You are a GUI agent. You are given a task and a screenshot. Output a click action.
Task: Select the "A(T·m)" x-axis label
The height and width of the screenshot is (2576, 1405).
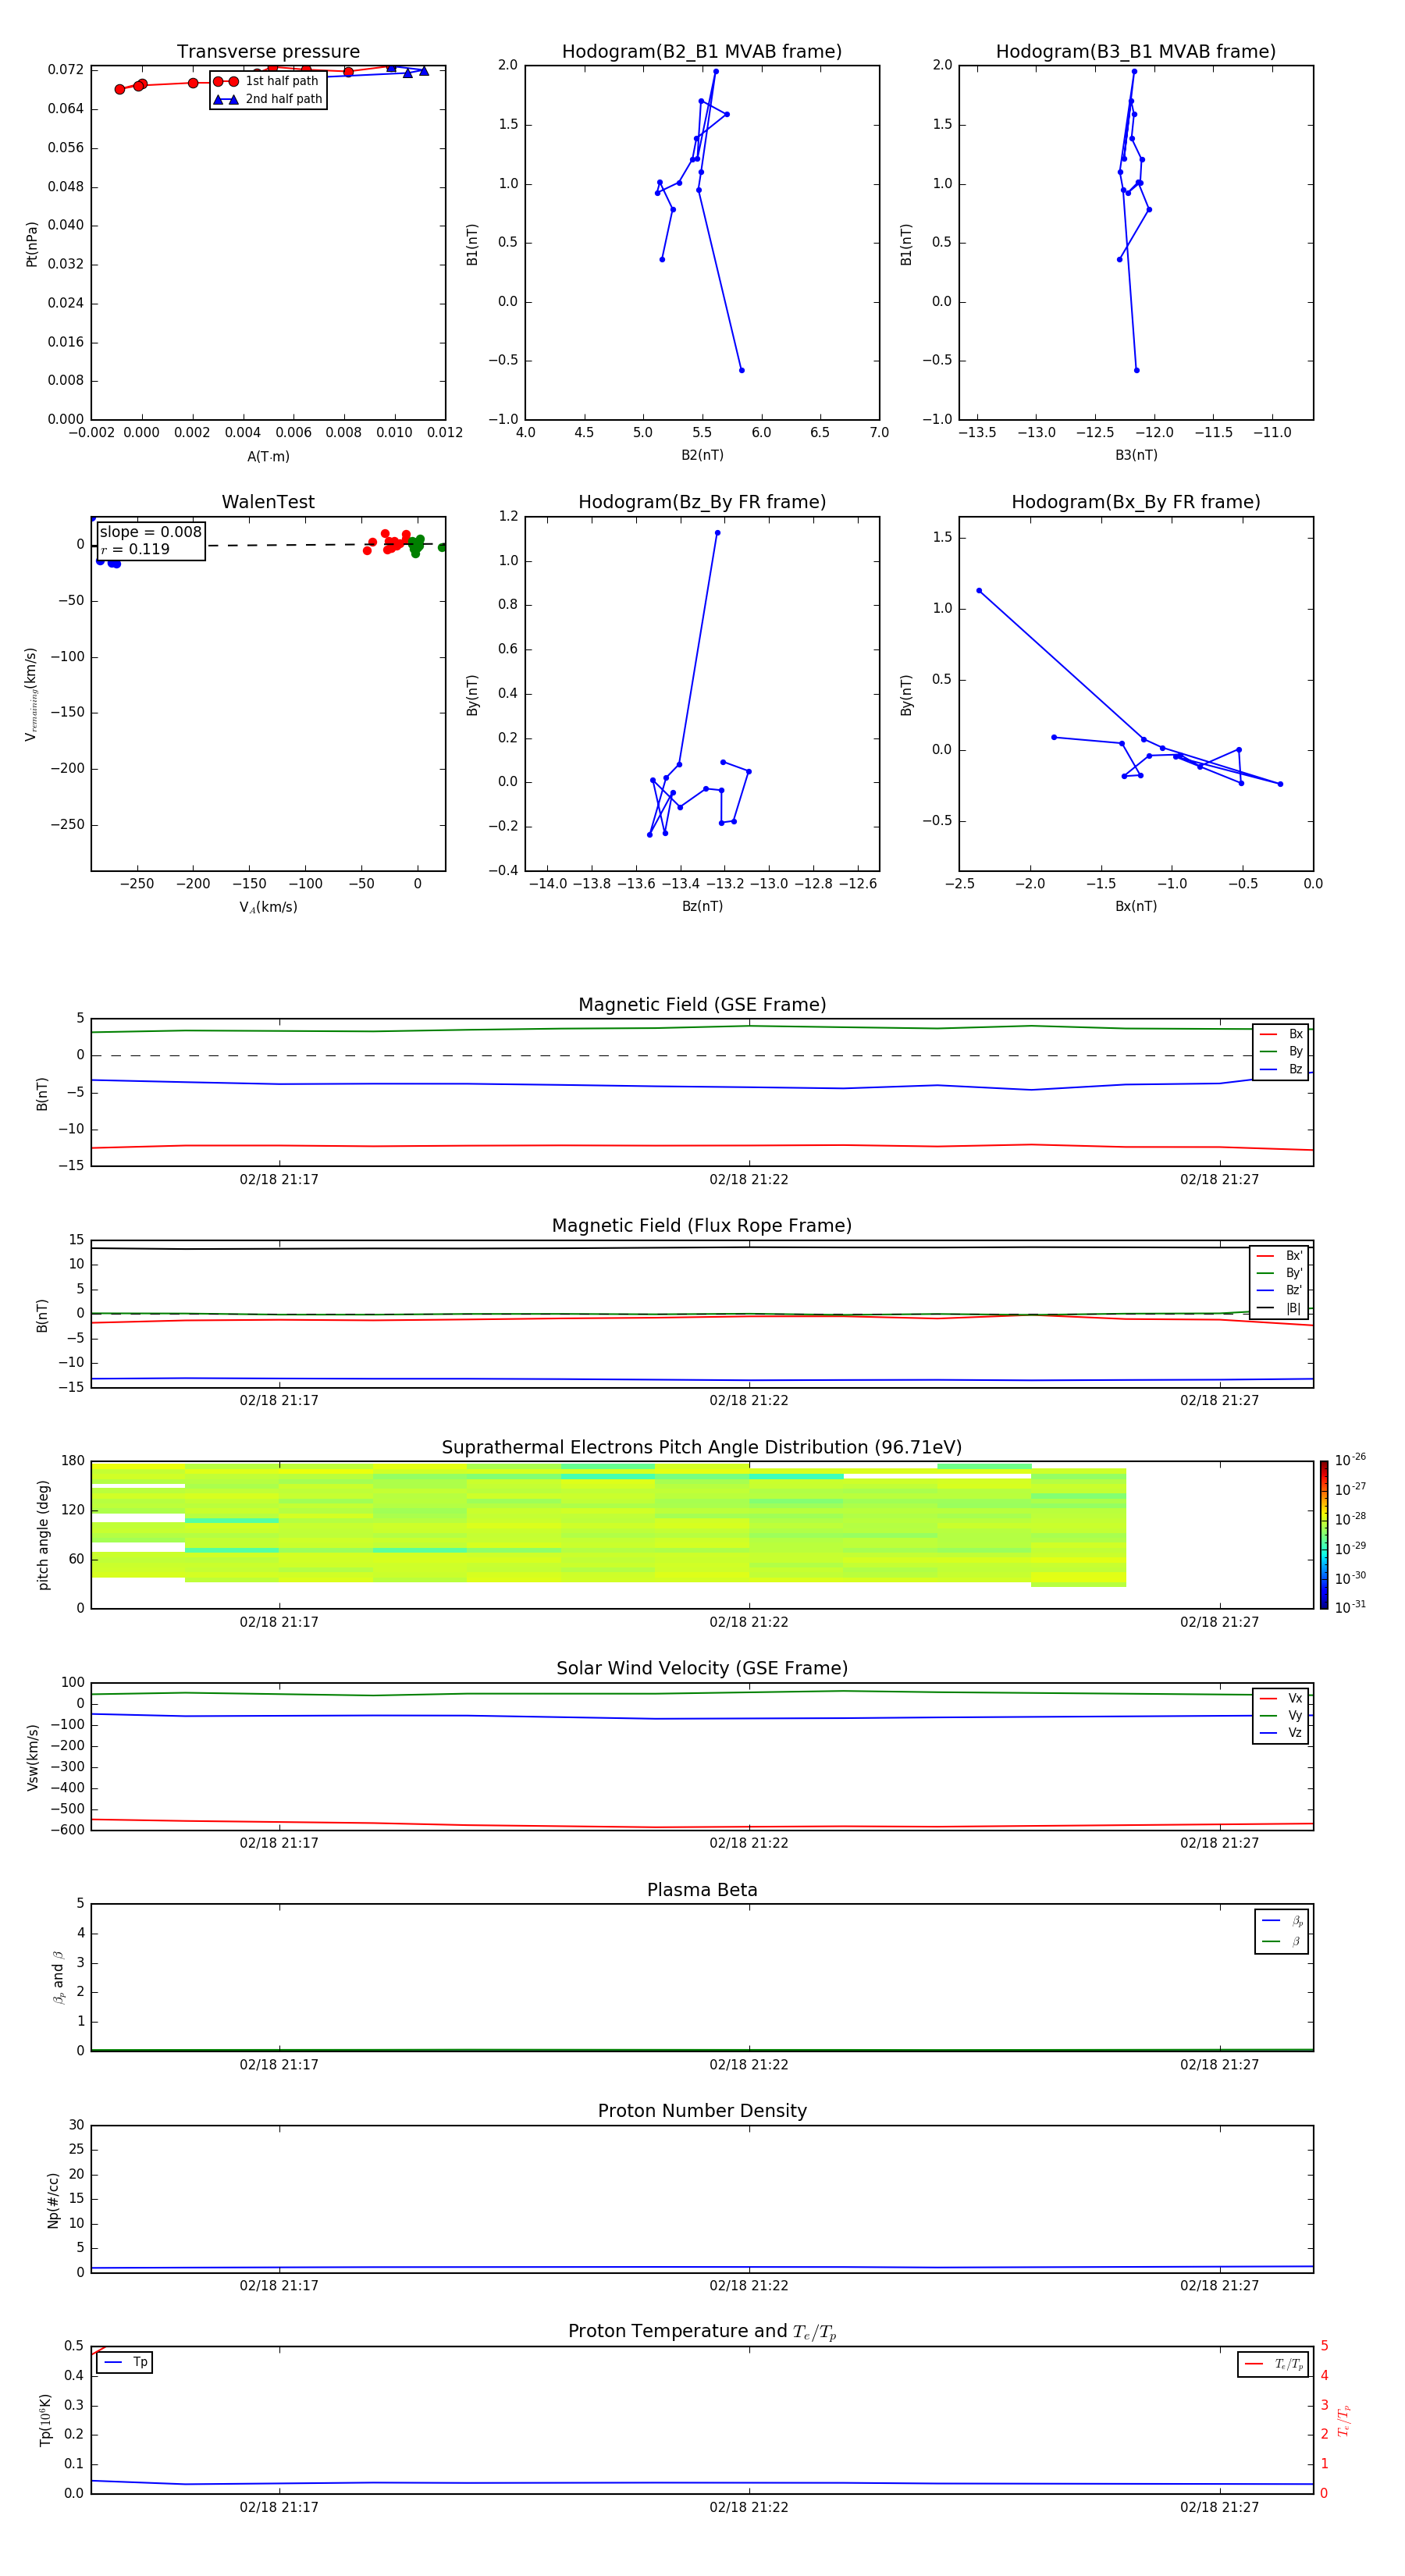[268, 456]
